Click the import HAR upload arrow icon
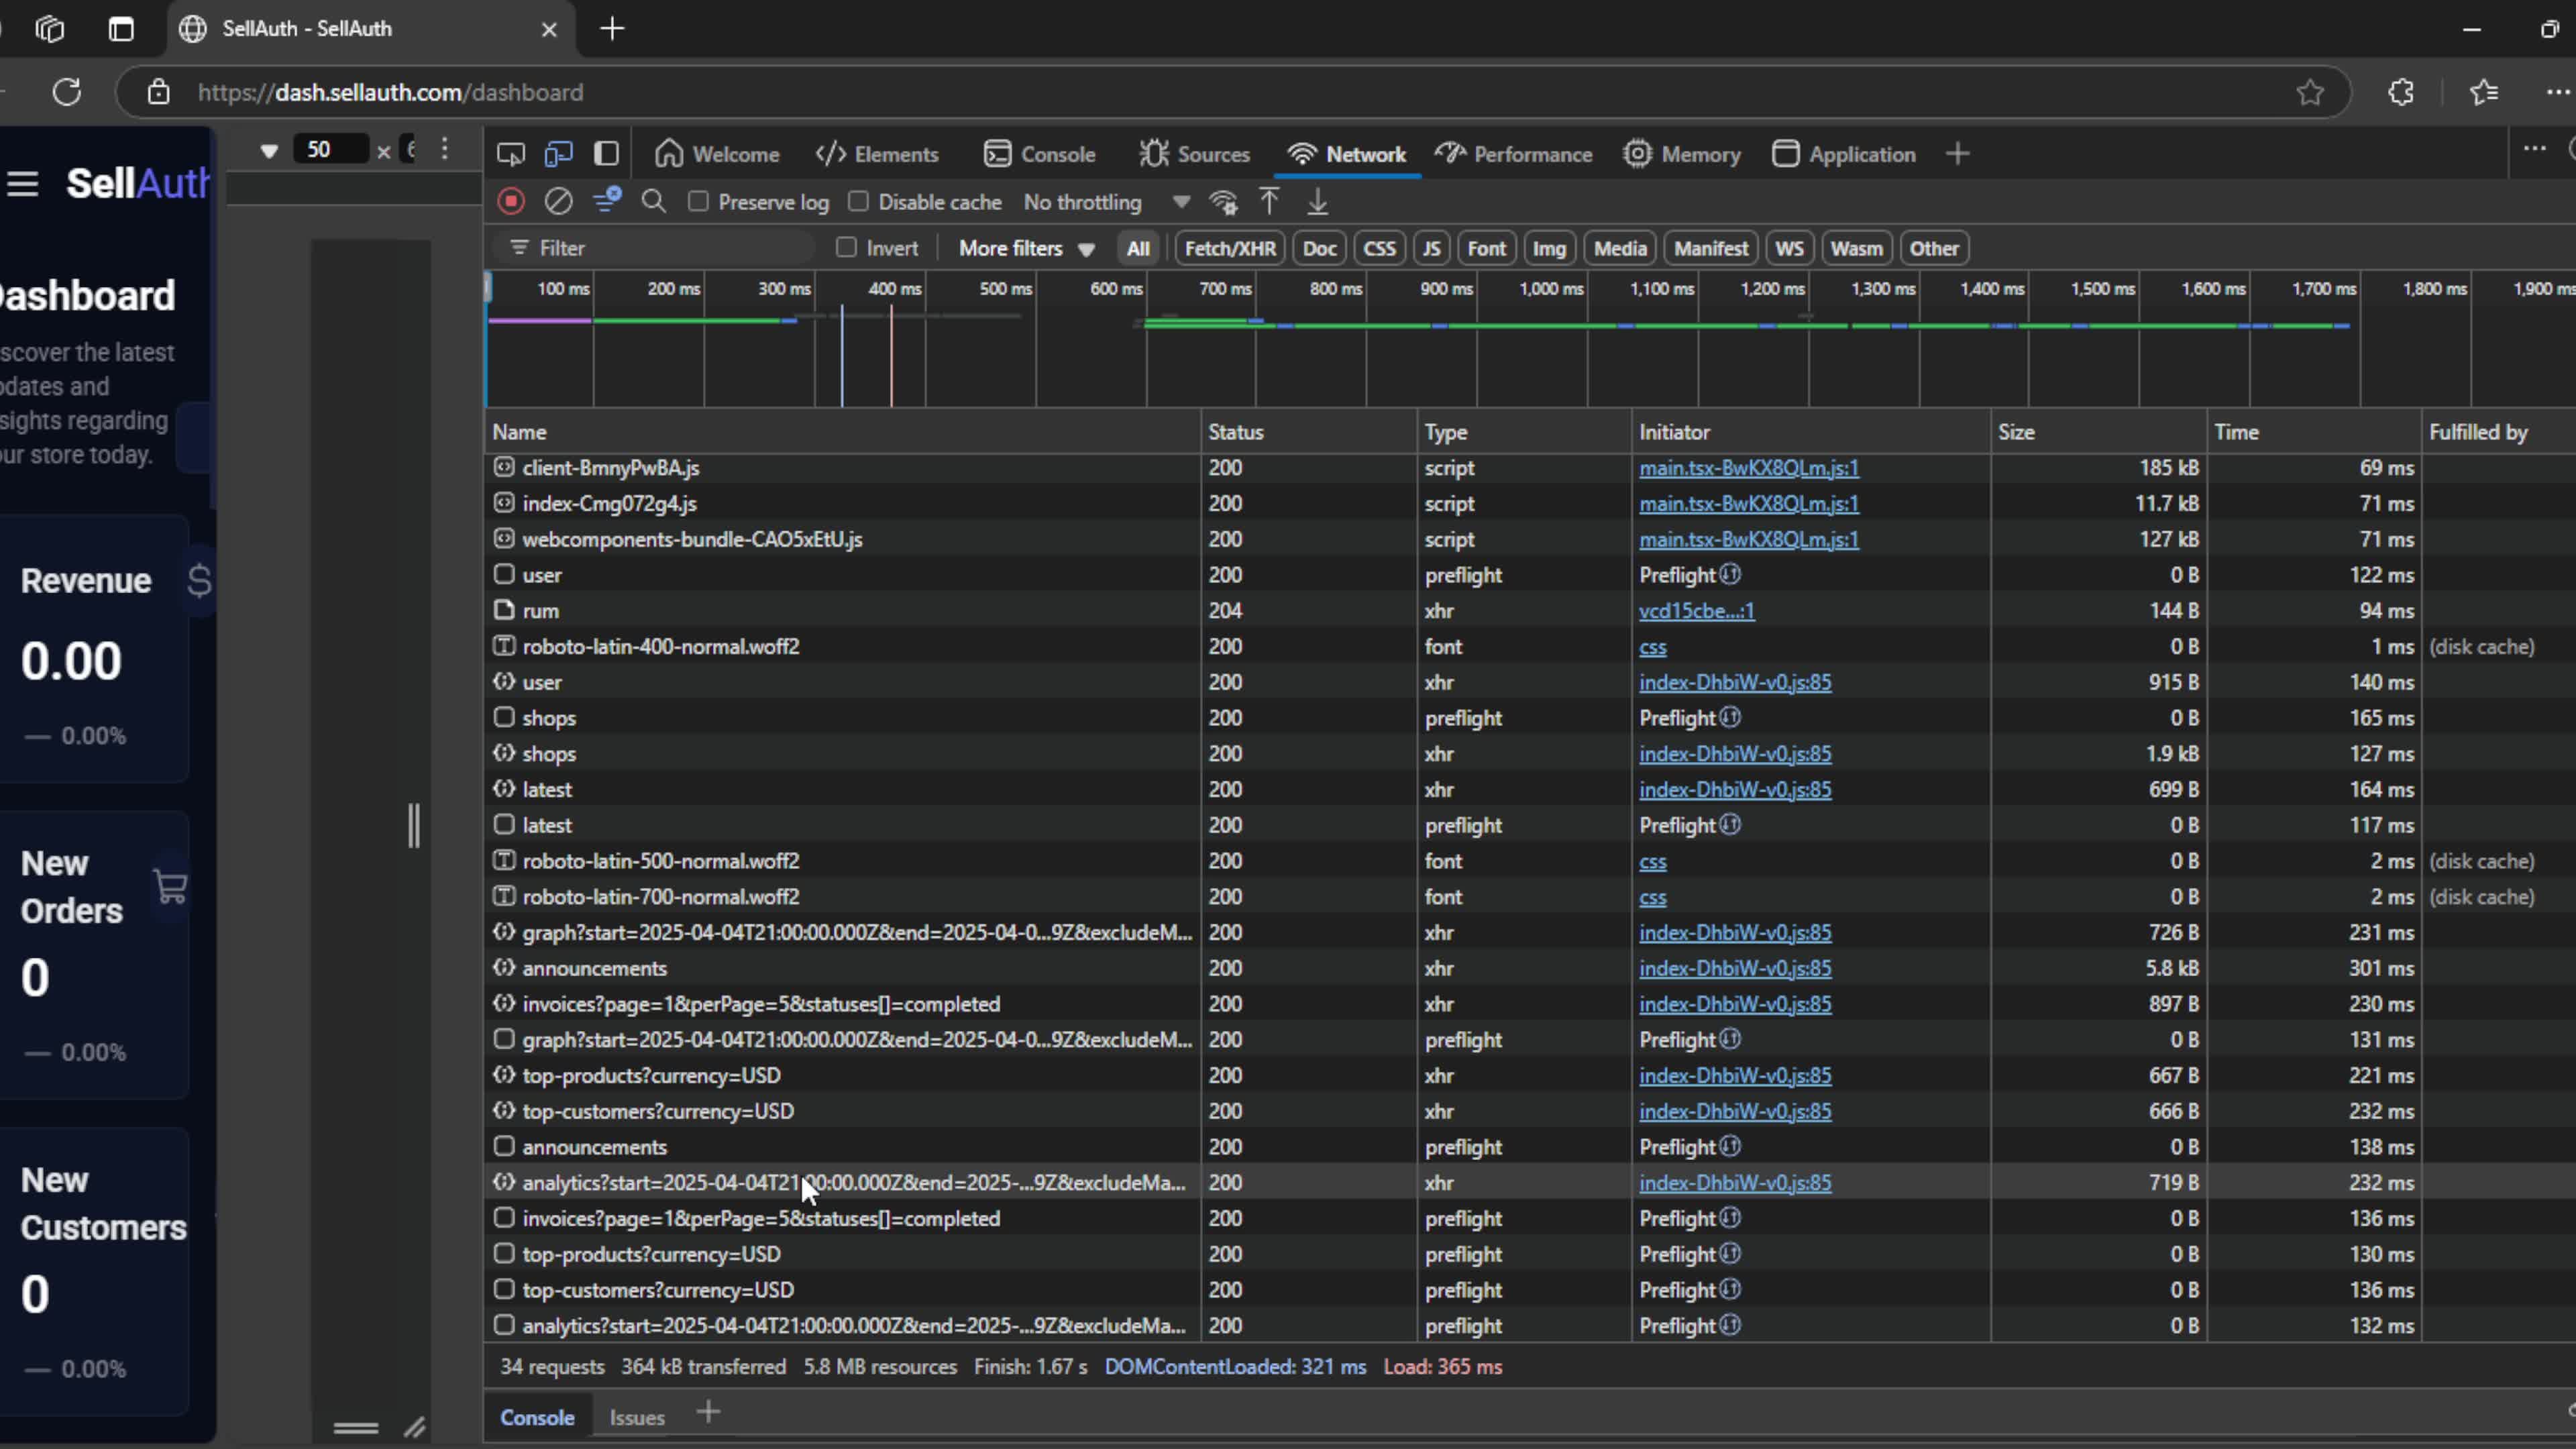The image size is (2576, 1449). click(x=1269, y=202)
